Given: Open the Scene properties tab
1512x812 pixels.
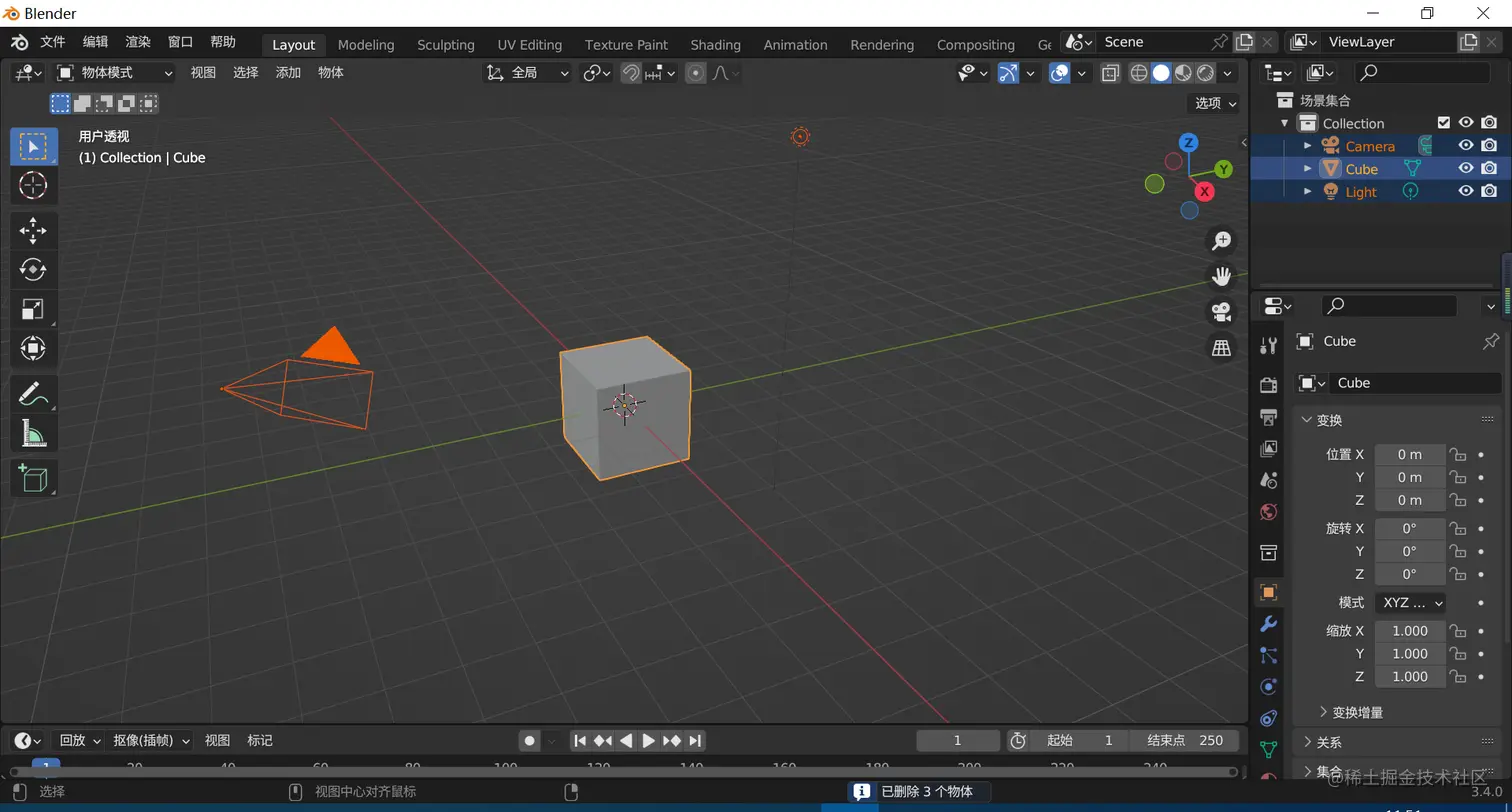Looking at the screenshot, I should (x=1269, y=480).
